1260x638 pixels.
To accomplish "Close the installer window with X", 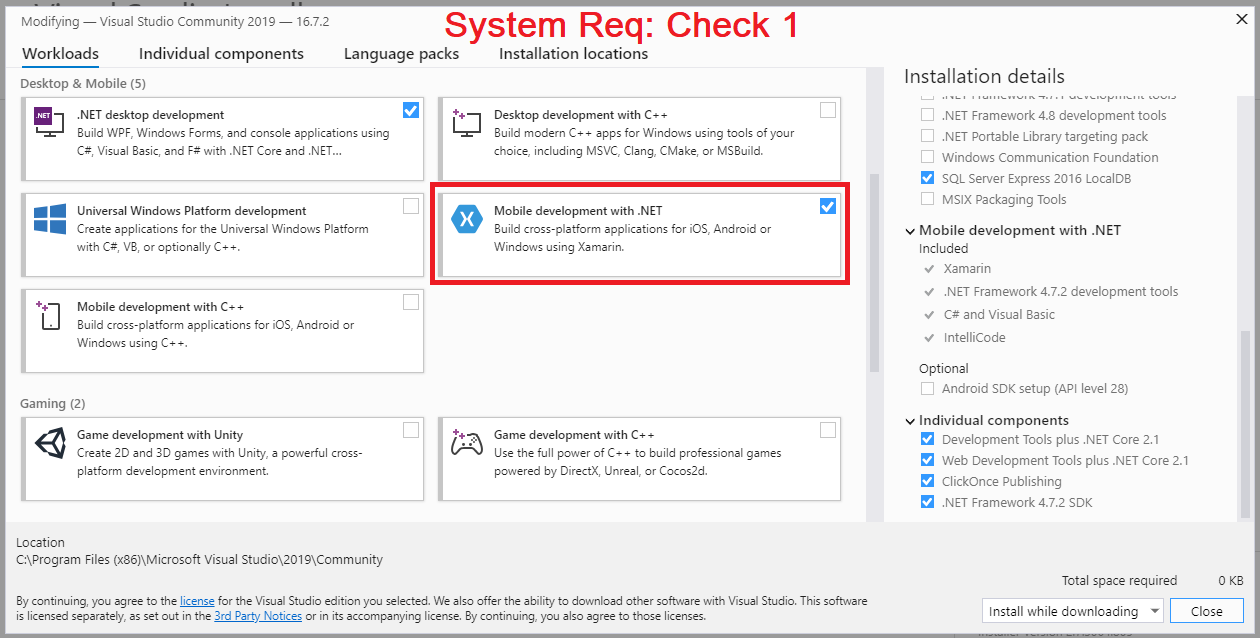I will point(1240,18).
